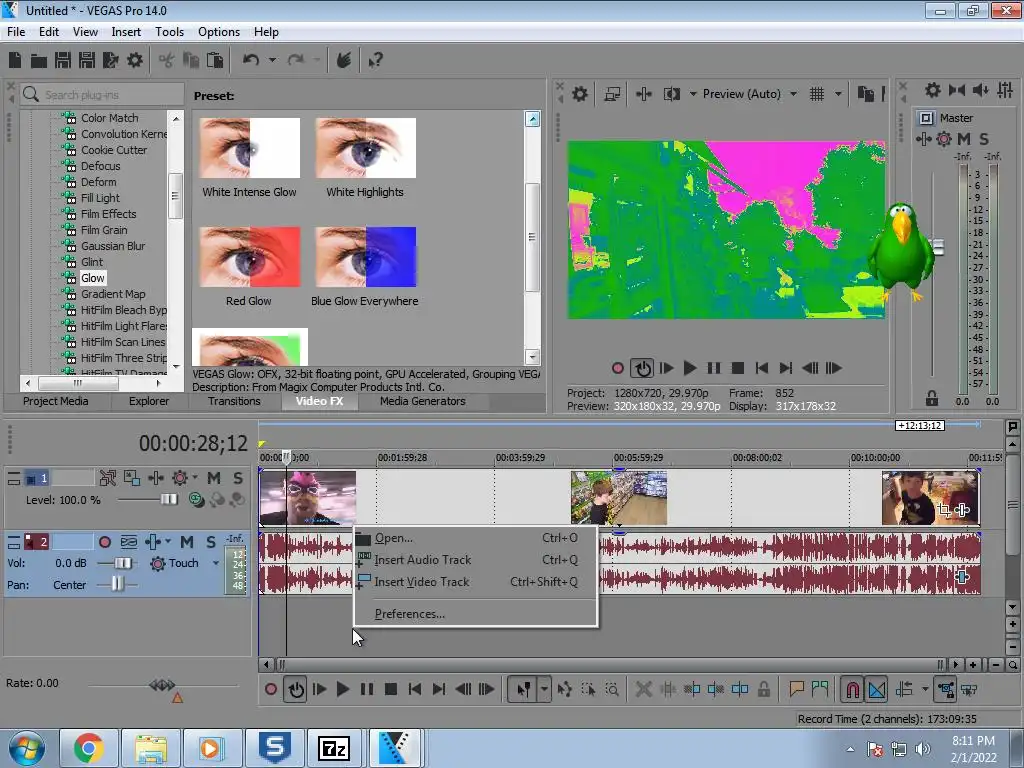Click the Search plug-ins field

pos(102,95)
